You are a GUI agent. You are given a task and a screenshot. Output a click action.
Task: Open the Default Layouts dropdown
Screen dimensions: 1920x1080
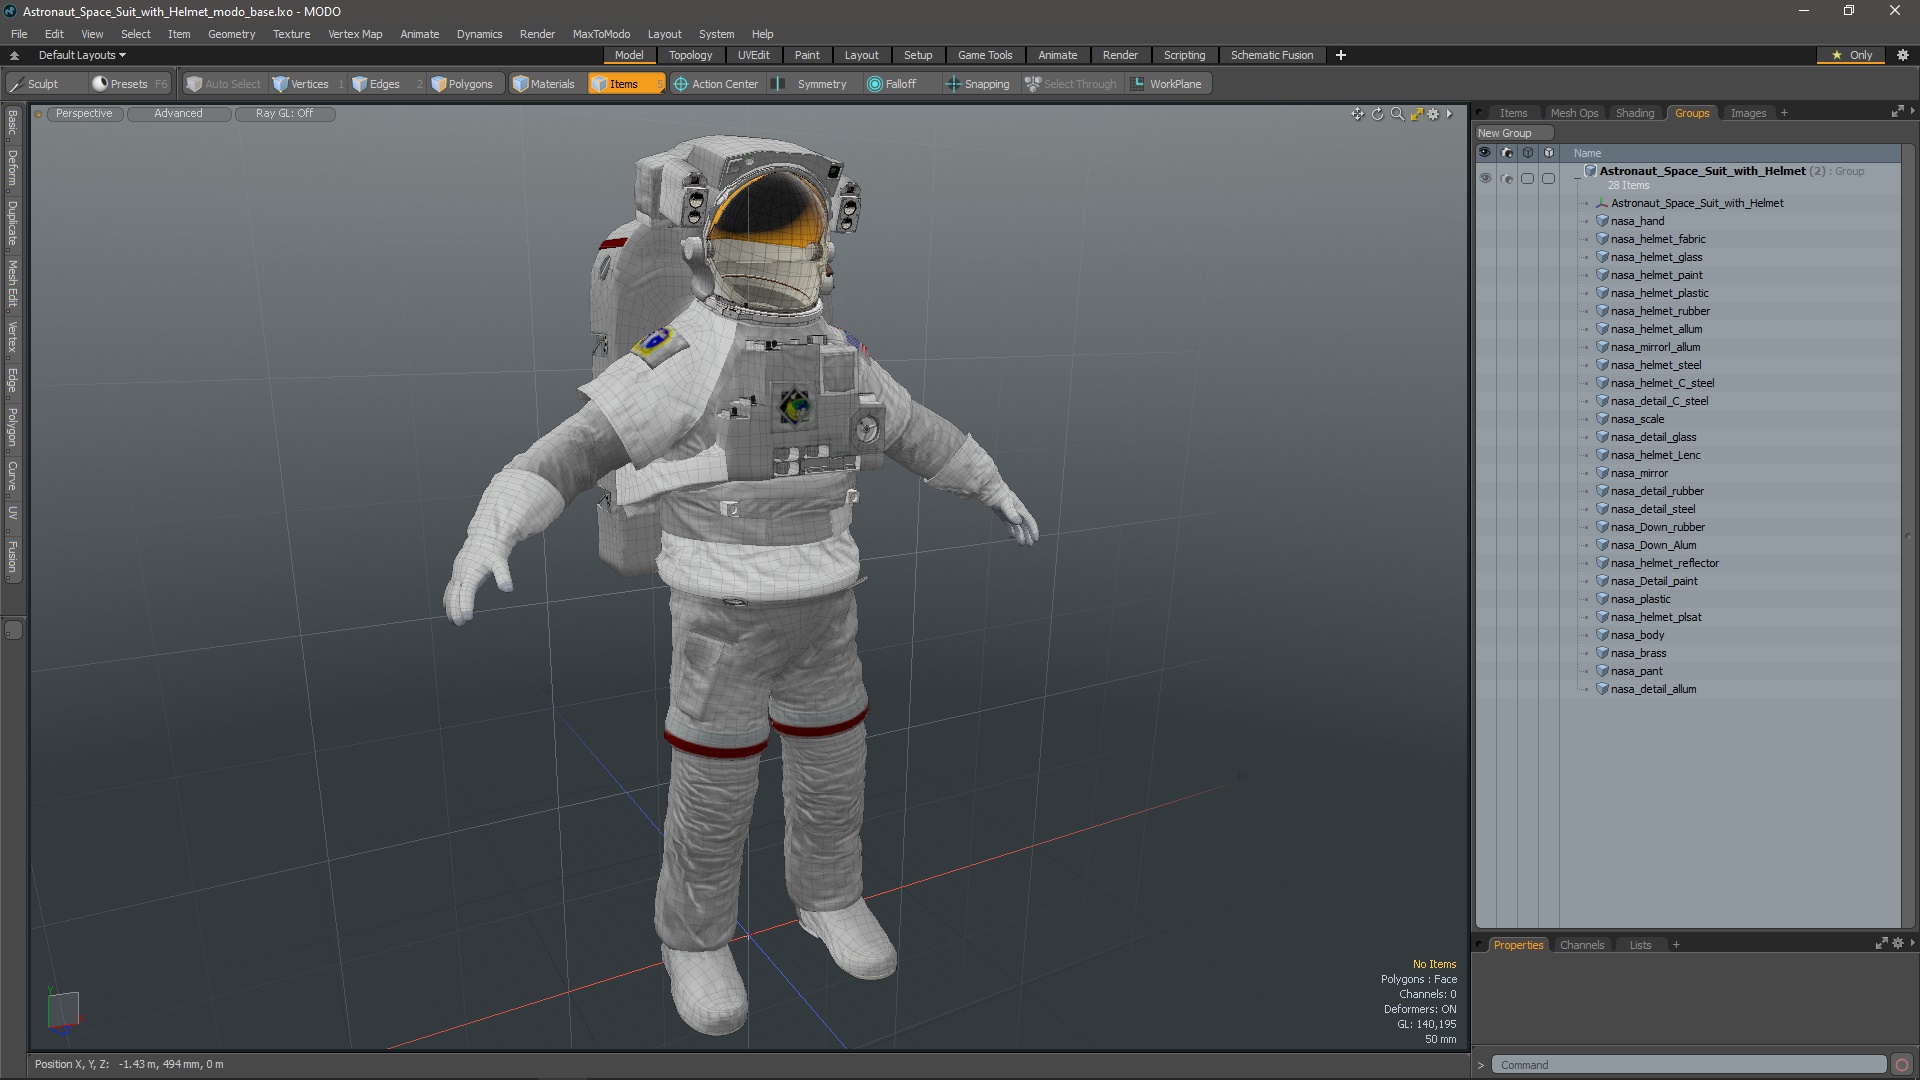coord(82,55)
